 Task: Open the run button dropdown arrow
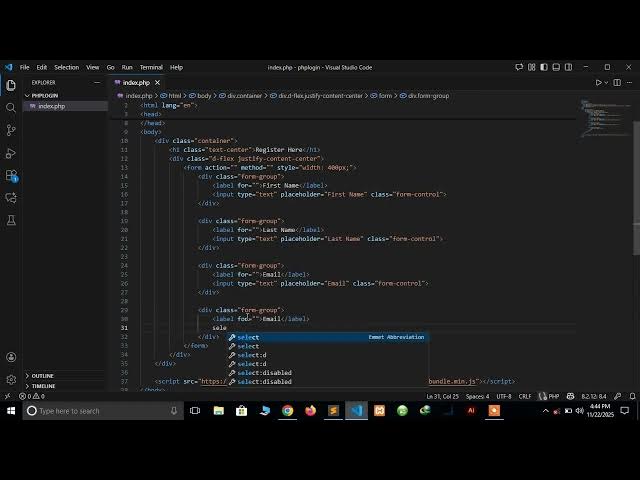click(x=606, y=82)
